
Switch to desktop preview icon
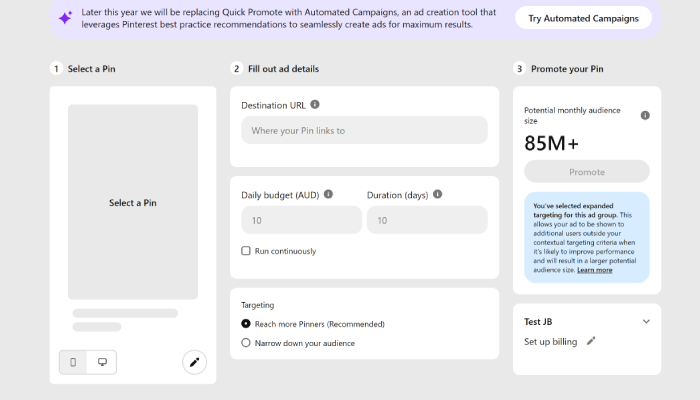pos(102,362)
